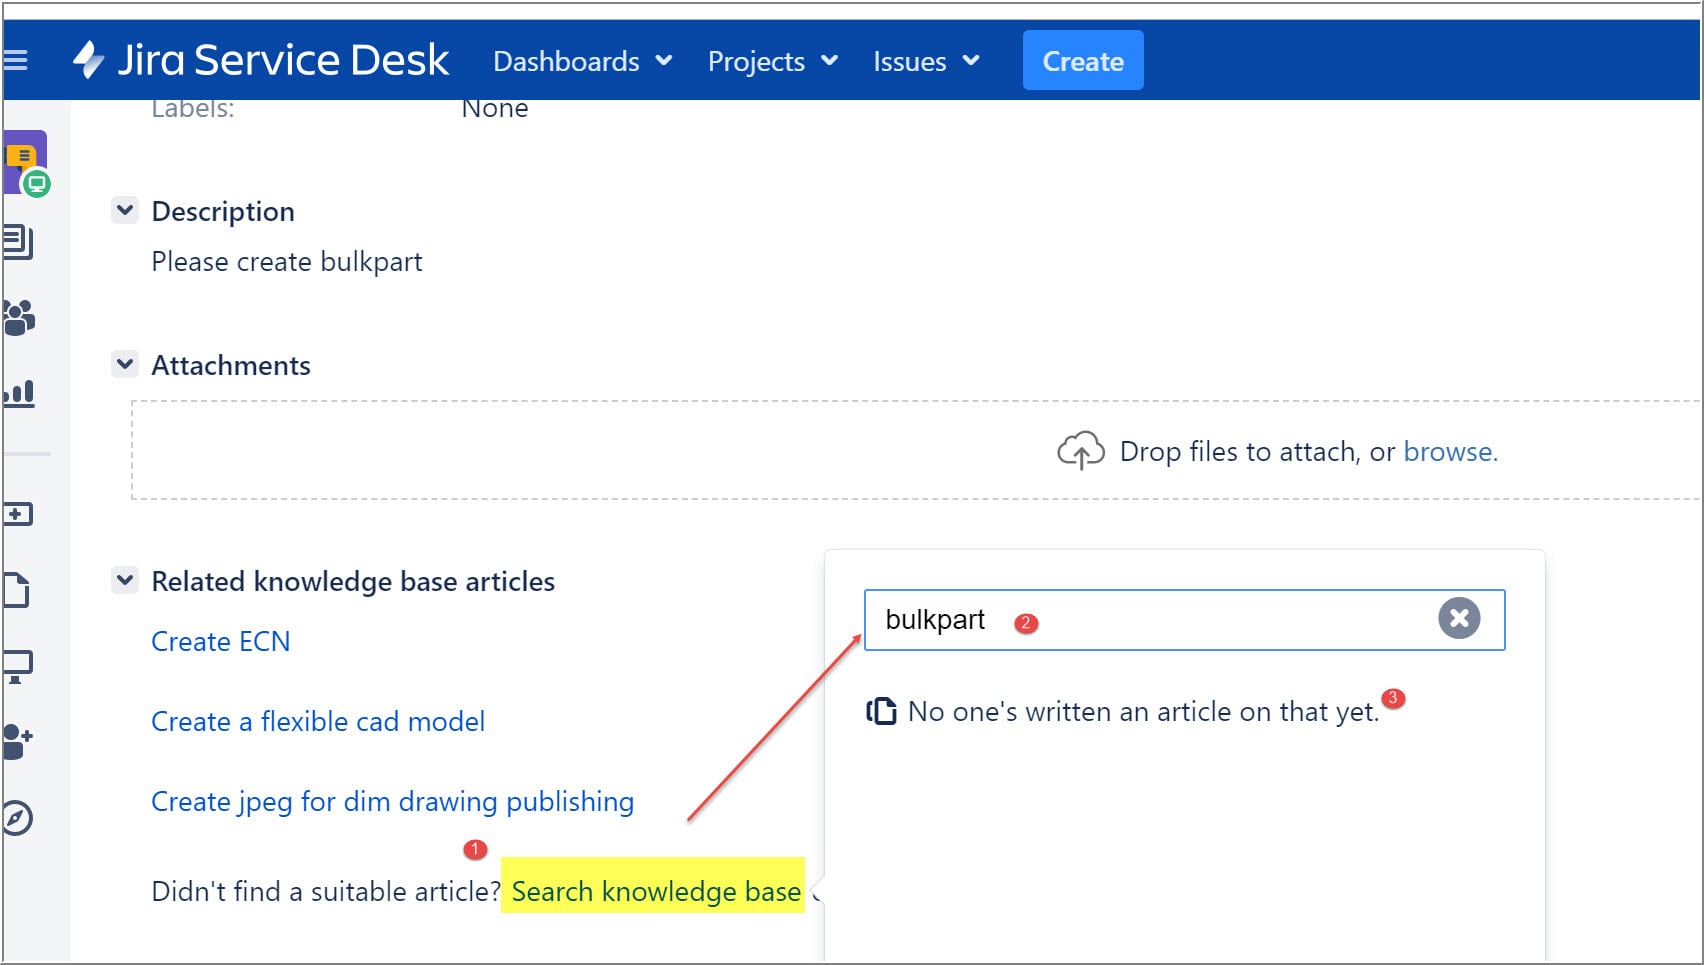The height and width of the screenshot is (965, 1704).
Task: Click the blue Create button
Action: click(x=1083, y=61)
